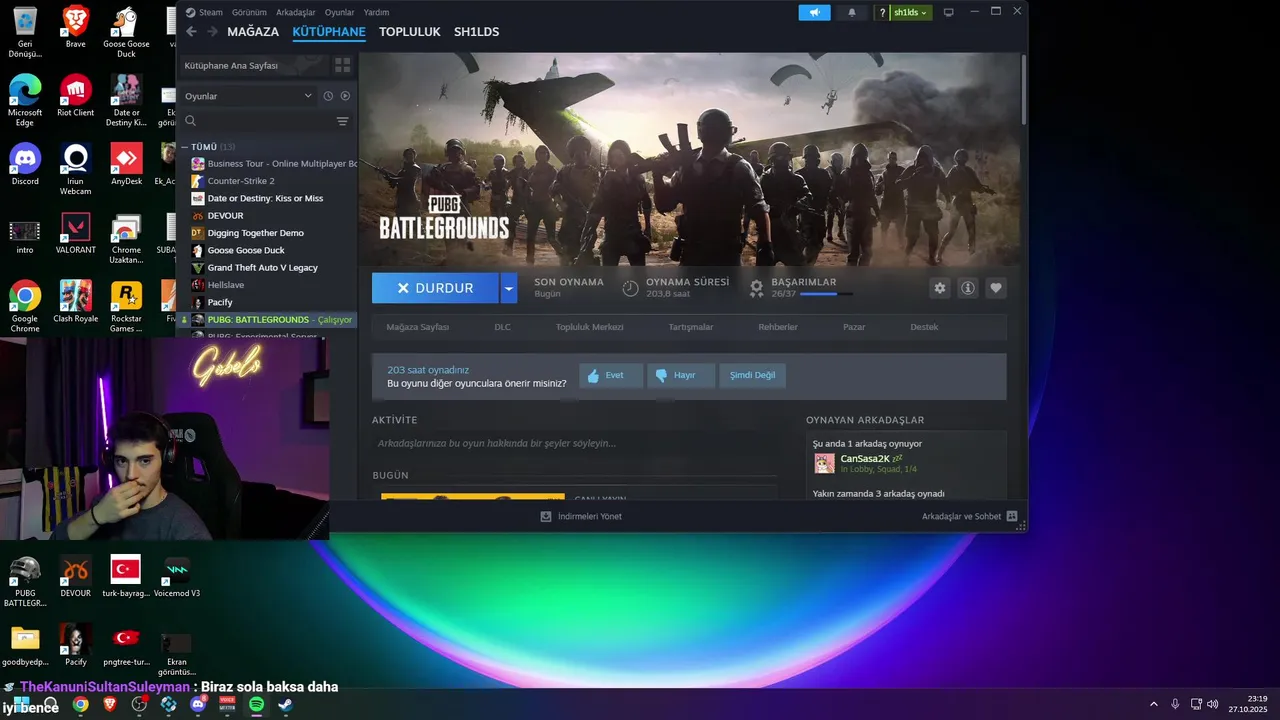The image size is (1280, 720).
Task: Click the library advanced filter icon
Action: [343, 121]
